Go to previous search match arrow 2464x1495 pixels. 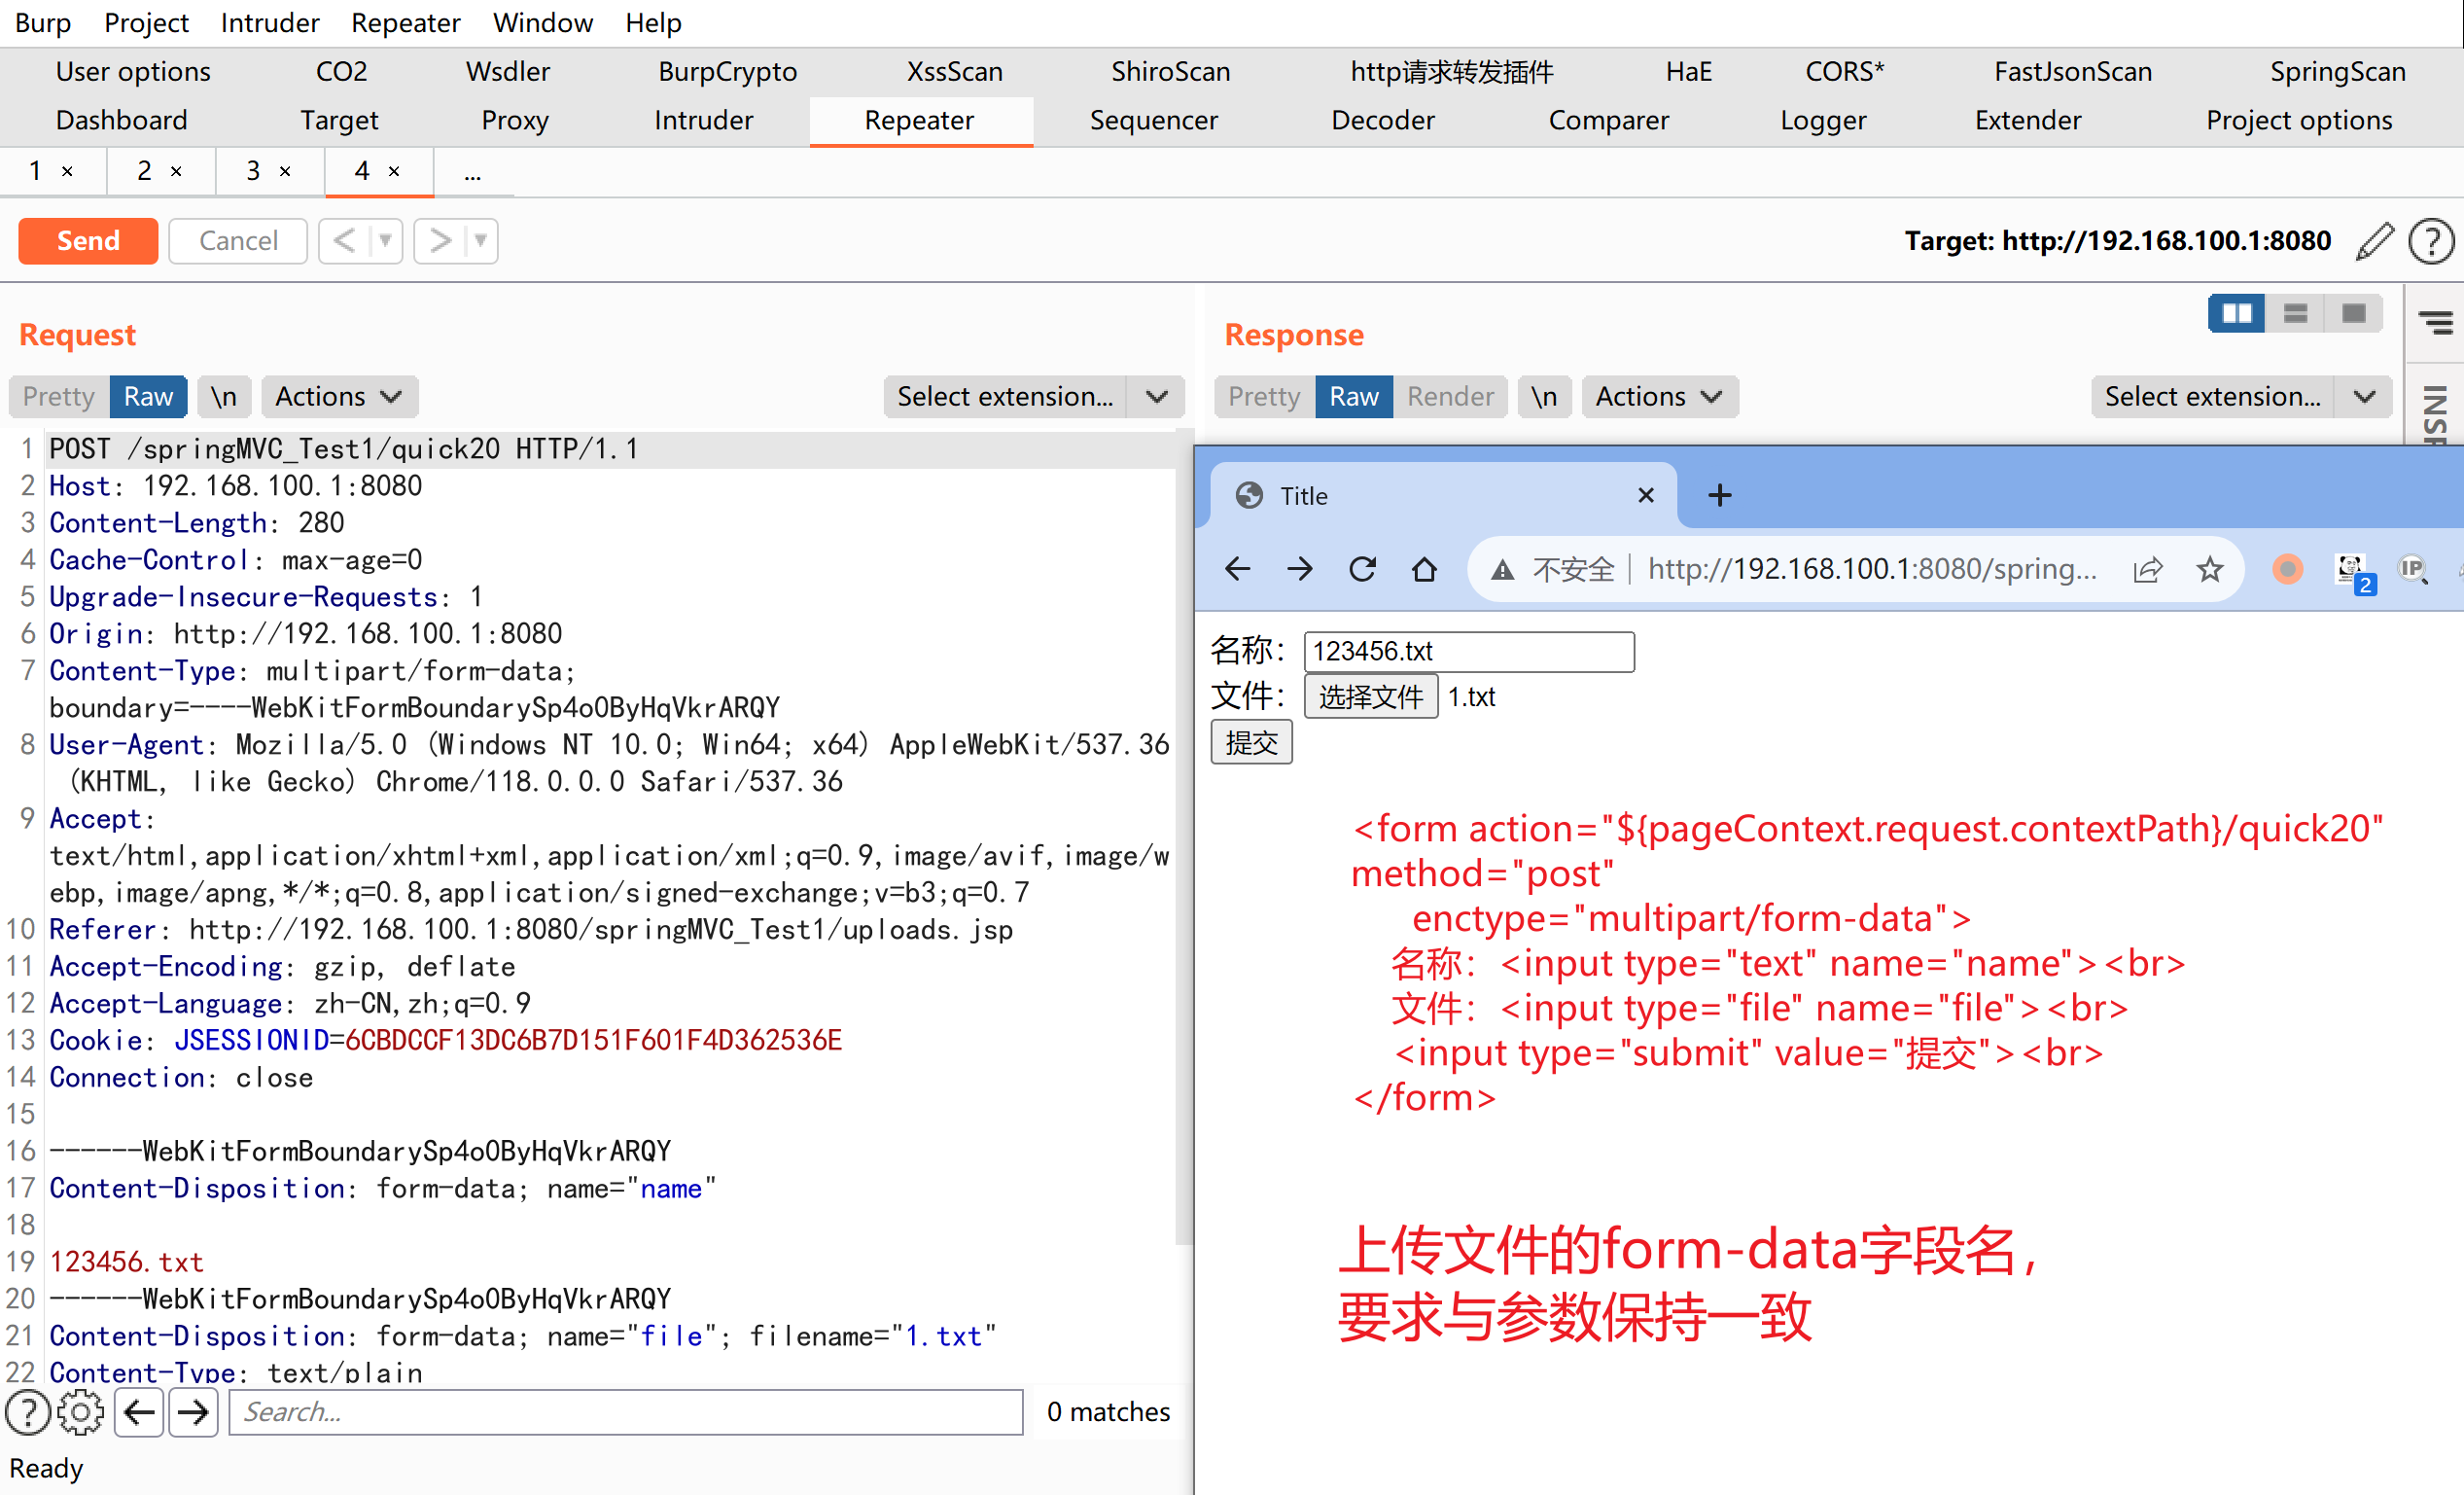(x=139, y=1412)
